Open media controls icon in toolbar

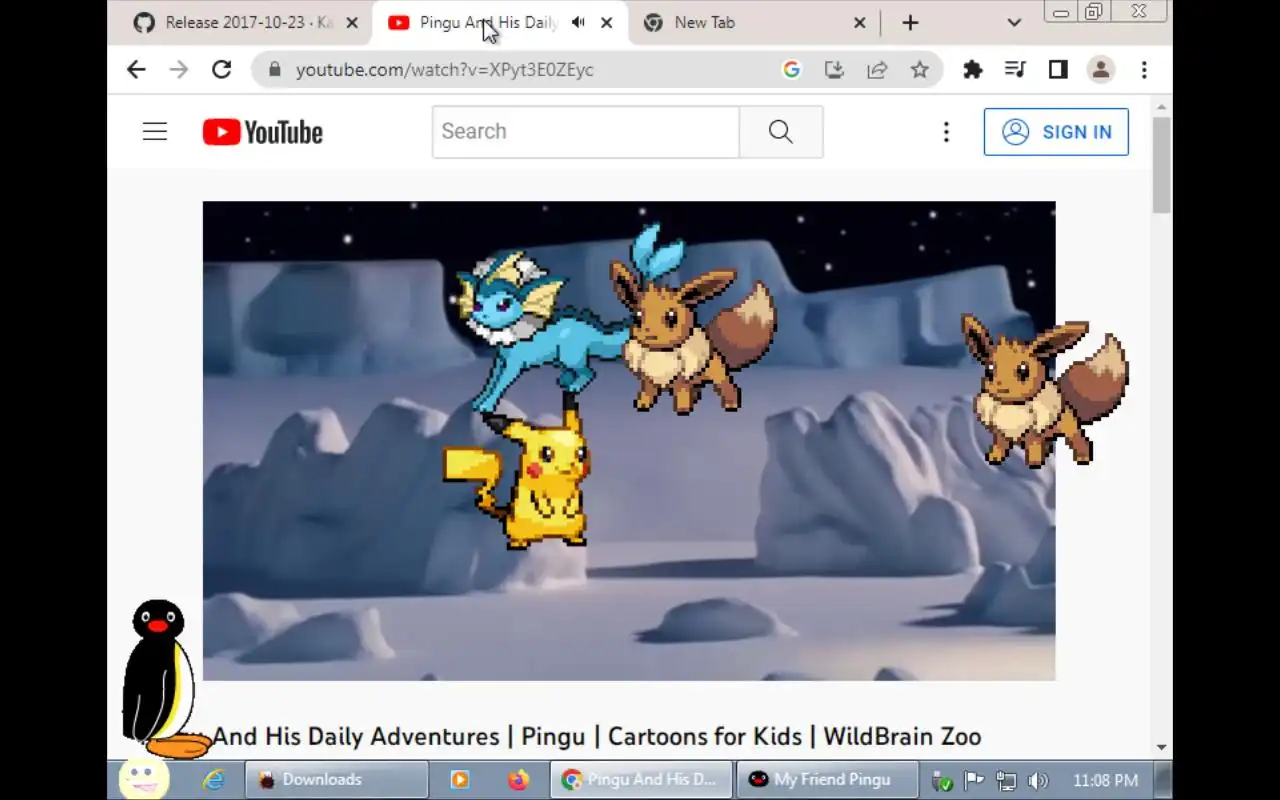click(x=1015, y=69)
